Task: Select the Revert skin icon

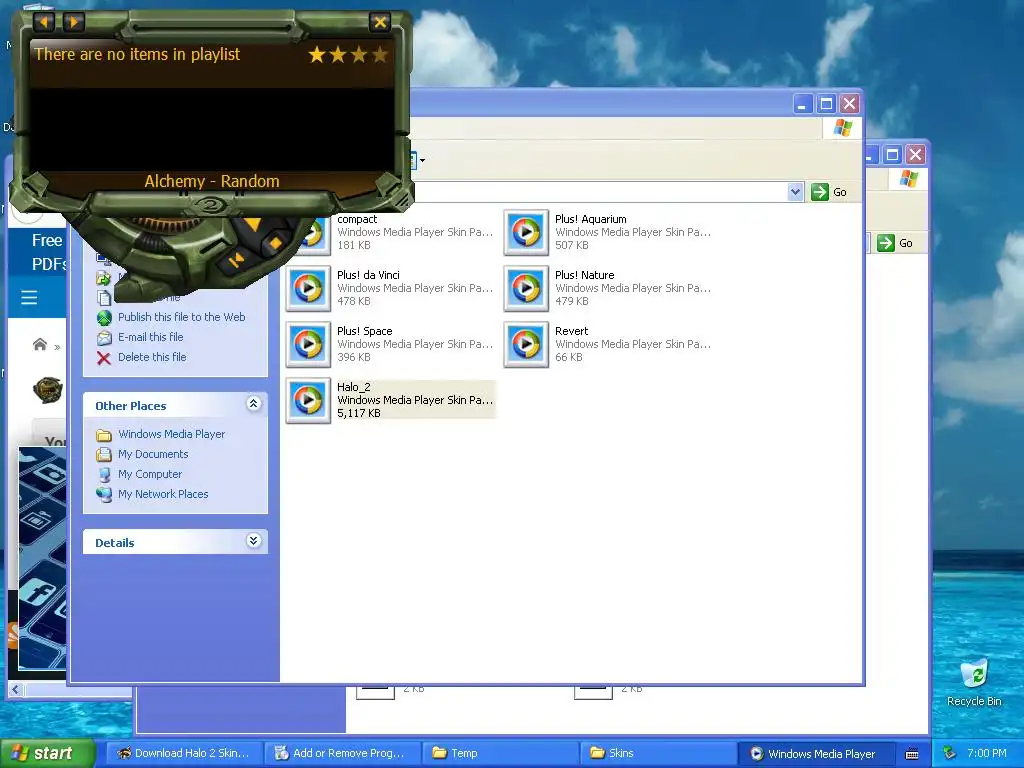Action: point(526,344)
